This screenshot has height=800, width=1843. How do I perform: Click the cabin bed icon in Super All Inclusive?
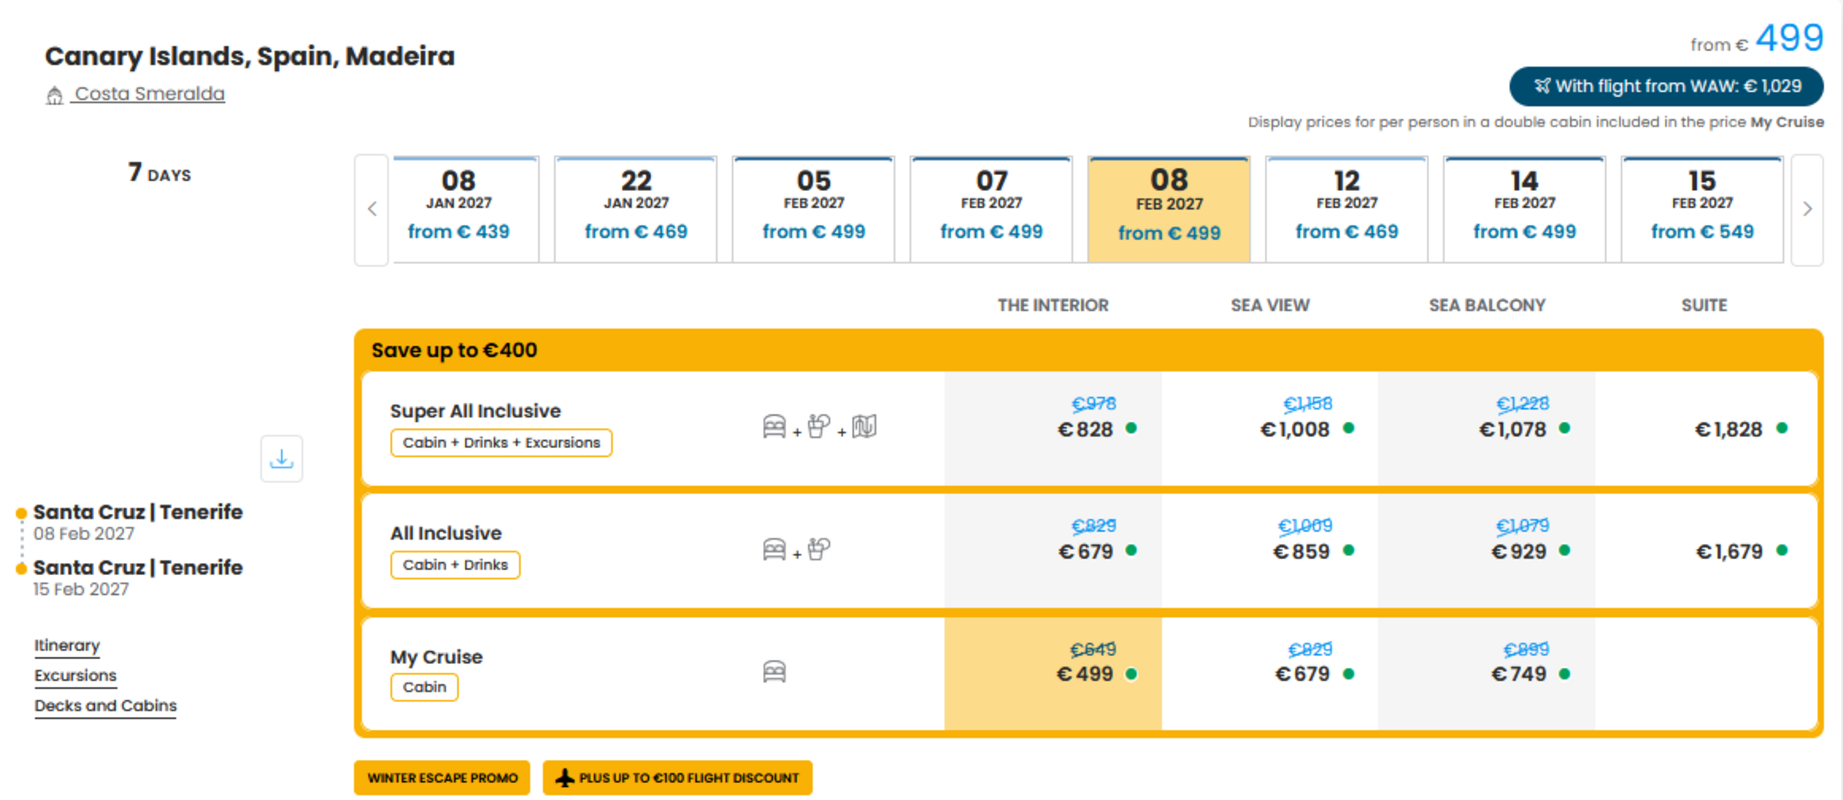coord(774,427)
